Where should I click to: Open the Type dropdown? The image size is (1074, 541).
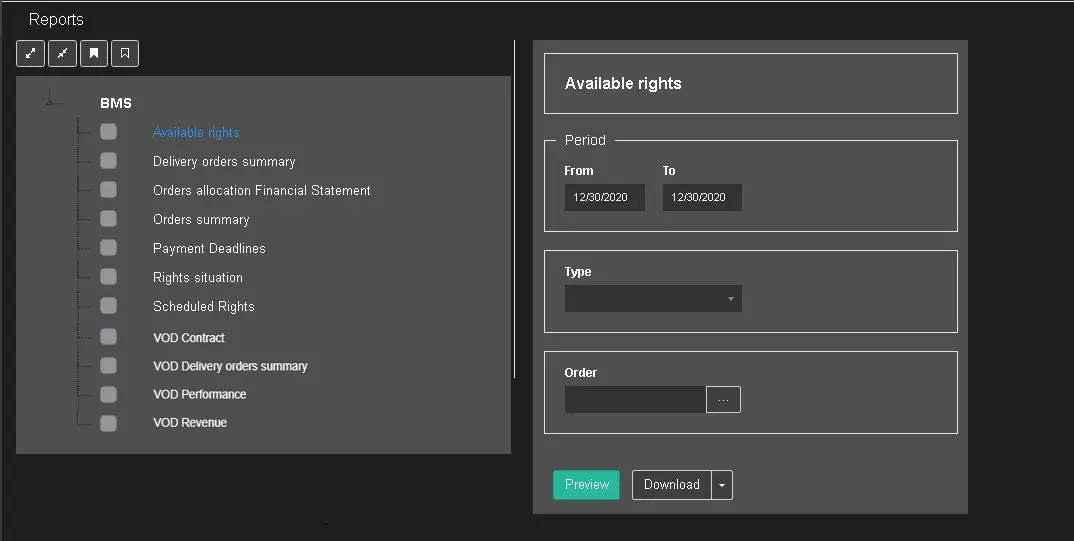click(x=653, y=299)
